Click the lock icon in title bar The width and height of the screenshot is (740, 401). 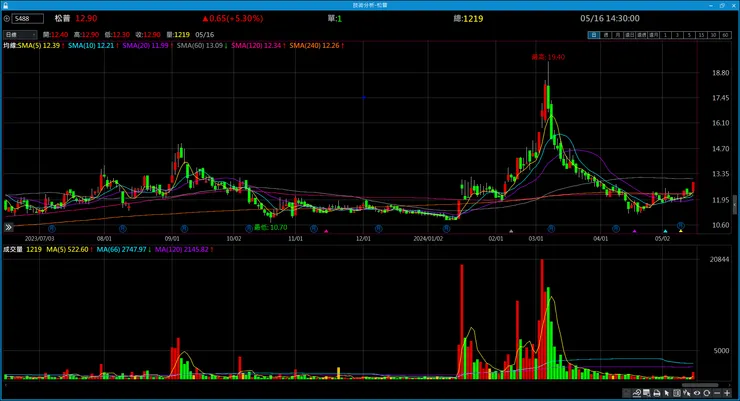coord(6,5)
